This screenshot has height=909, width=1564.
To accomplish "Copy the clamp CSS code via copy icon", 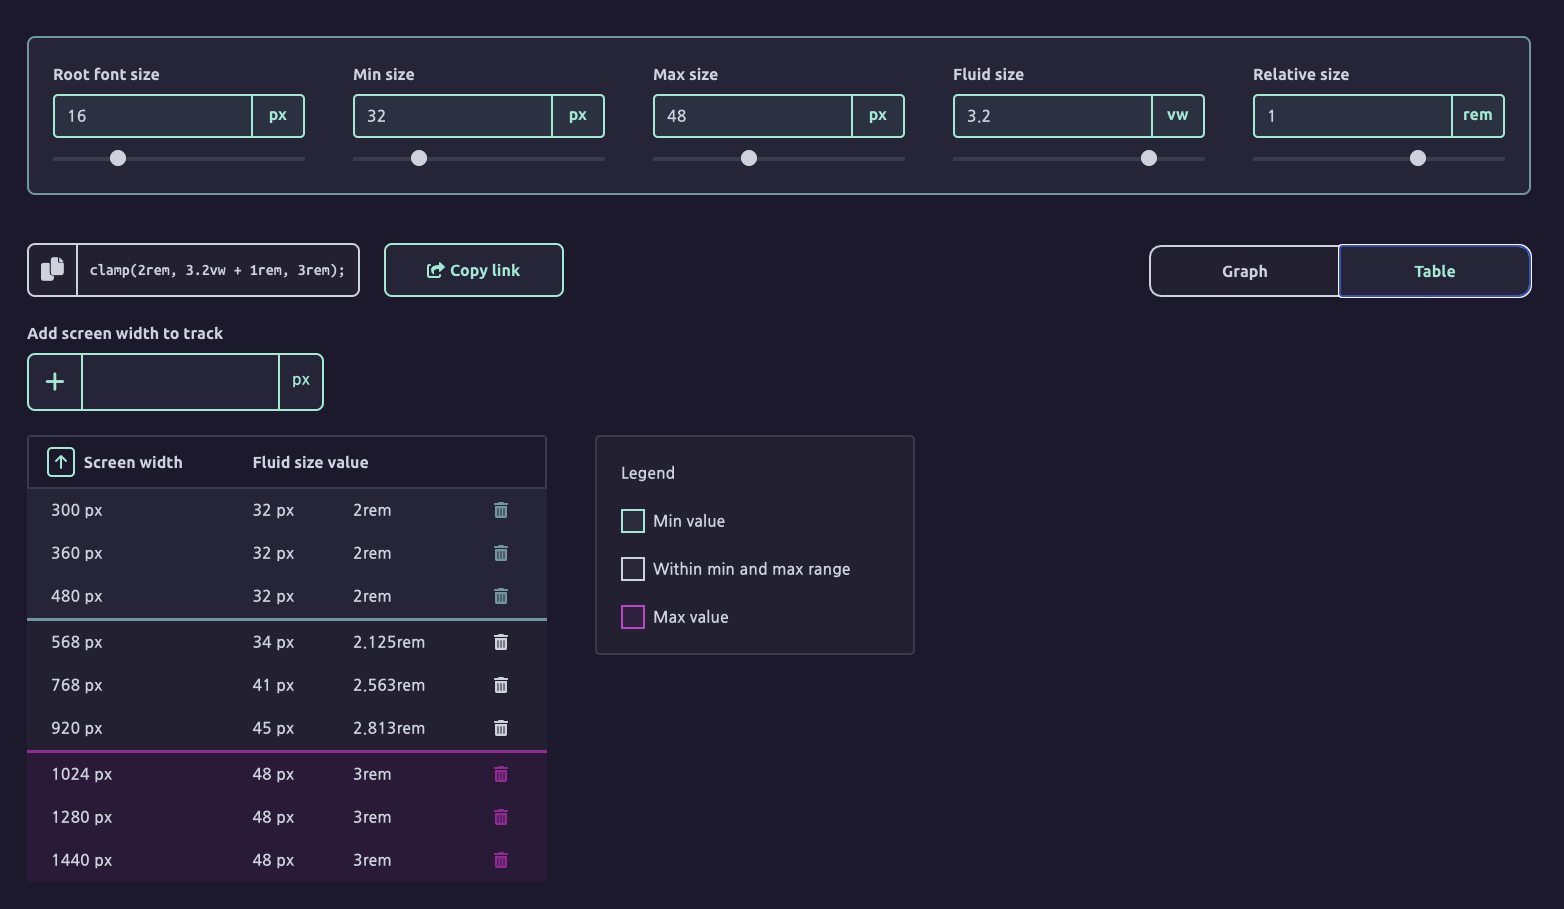I will [x=52, y=270].
